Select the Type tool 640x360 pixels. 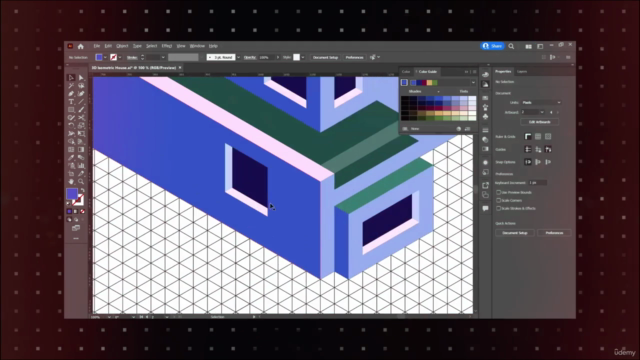click(71, 102)
